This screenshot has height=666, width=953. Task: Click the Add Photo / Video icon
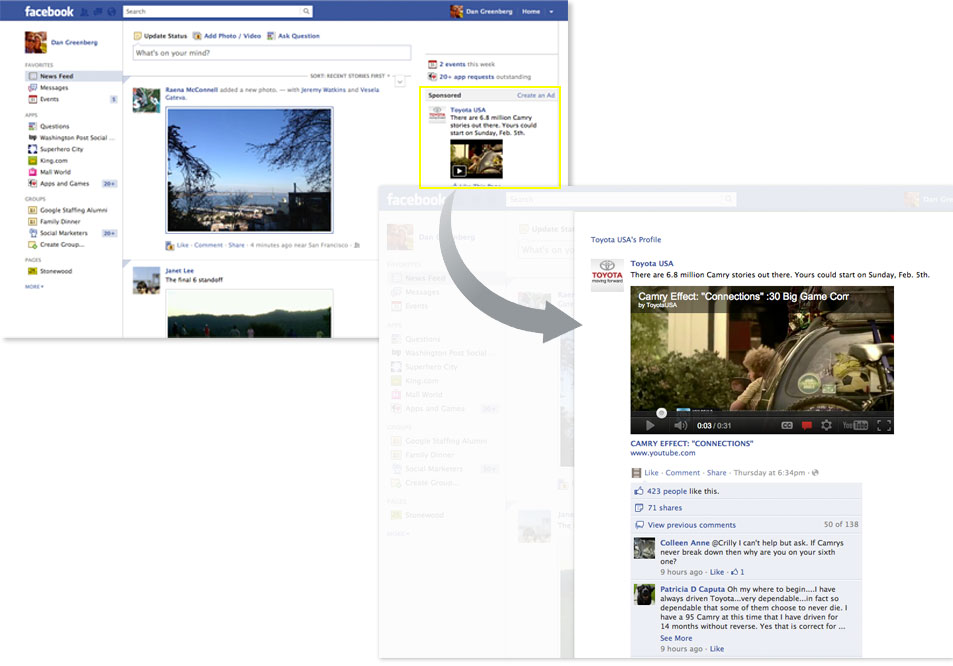(198, 36)
